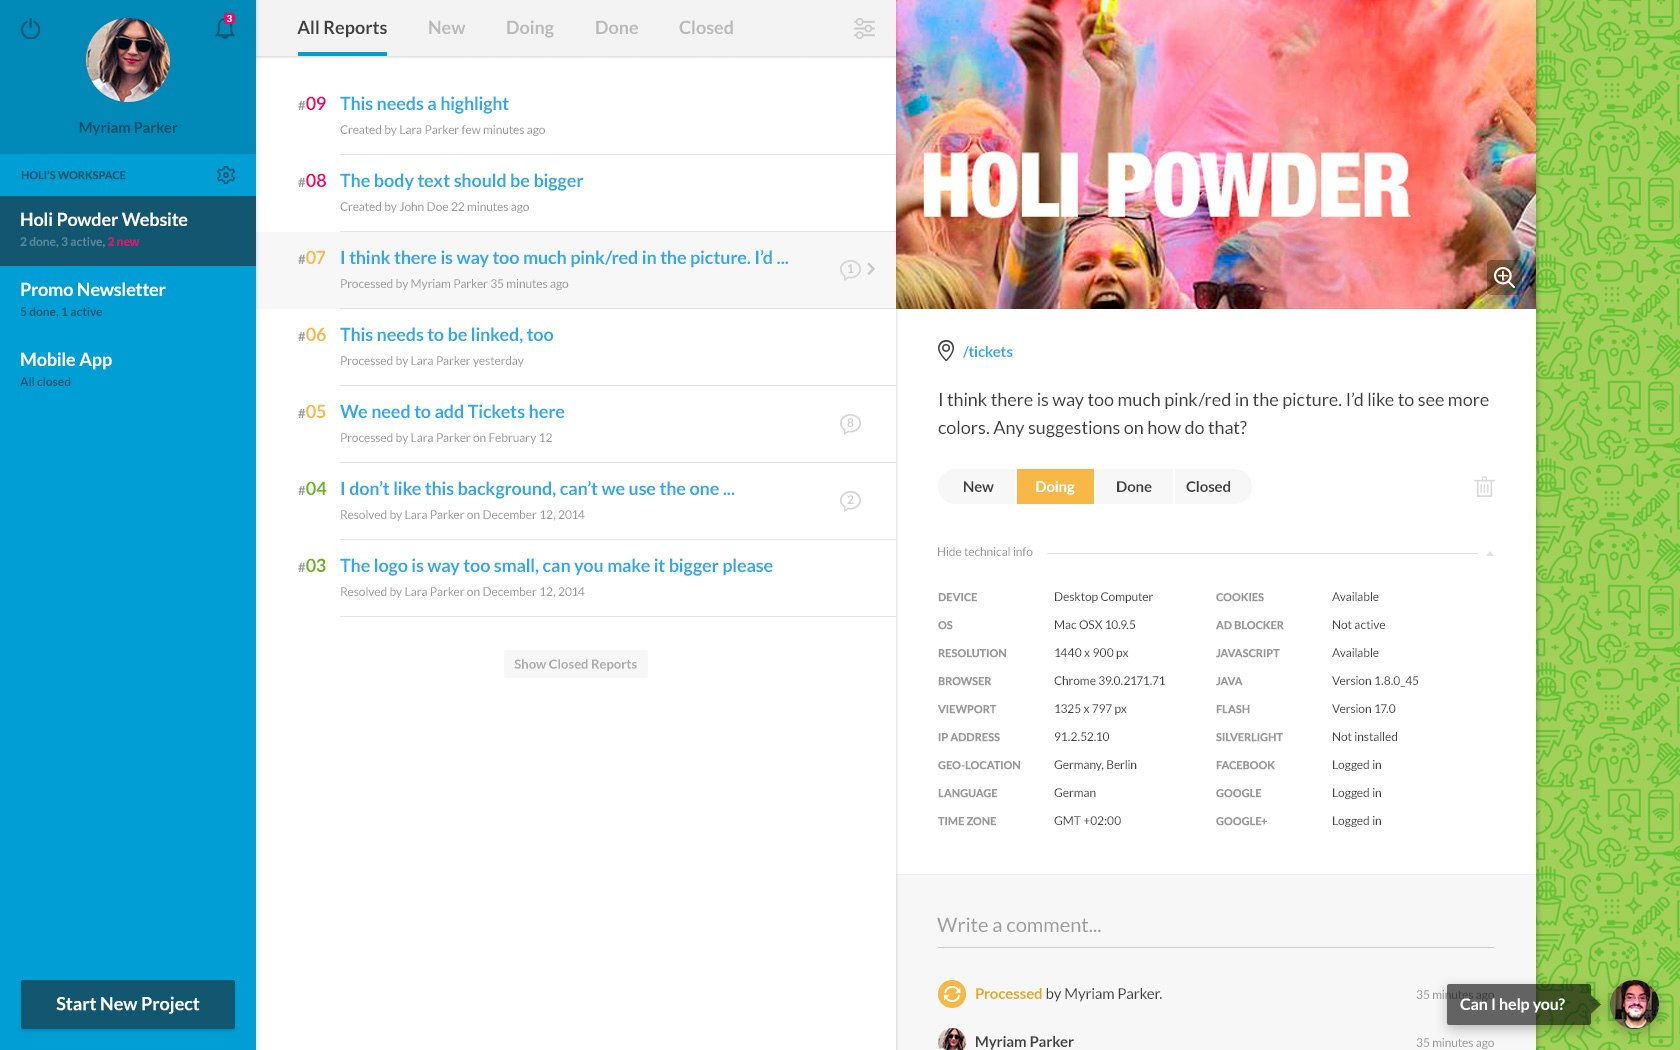Collapse the technical info section

pyautogui.click(x=985, y=551)
